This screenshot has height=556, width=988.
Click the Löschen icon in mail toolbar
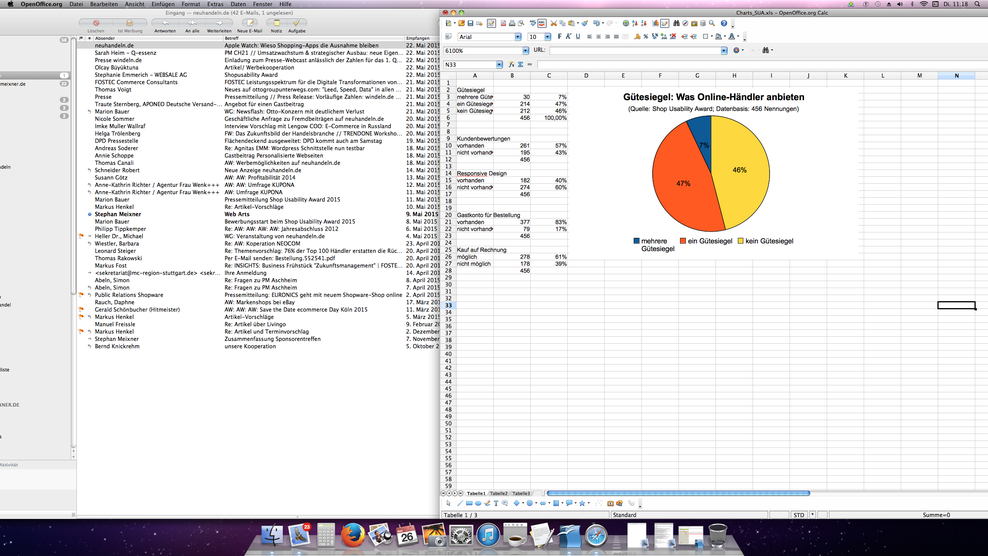[96, 23]
